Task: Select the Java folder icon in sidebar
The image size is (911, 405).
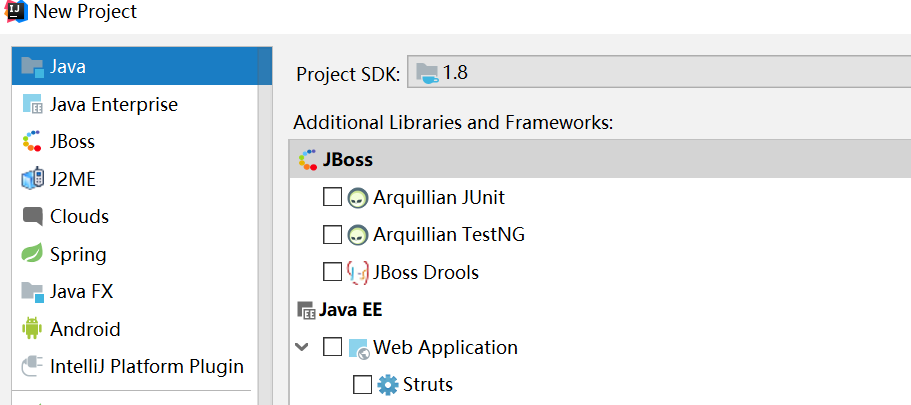Action: coord(33,67)
